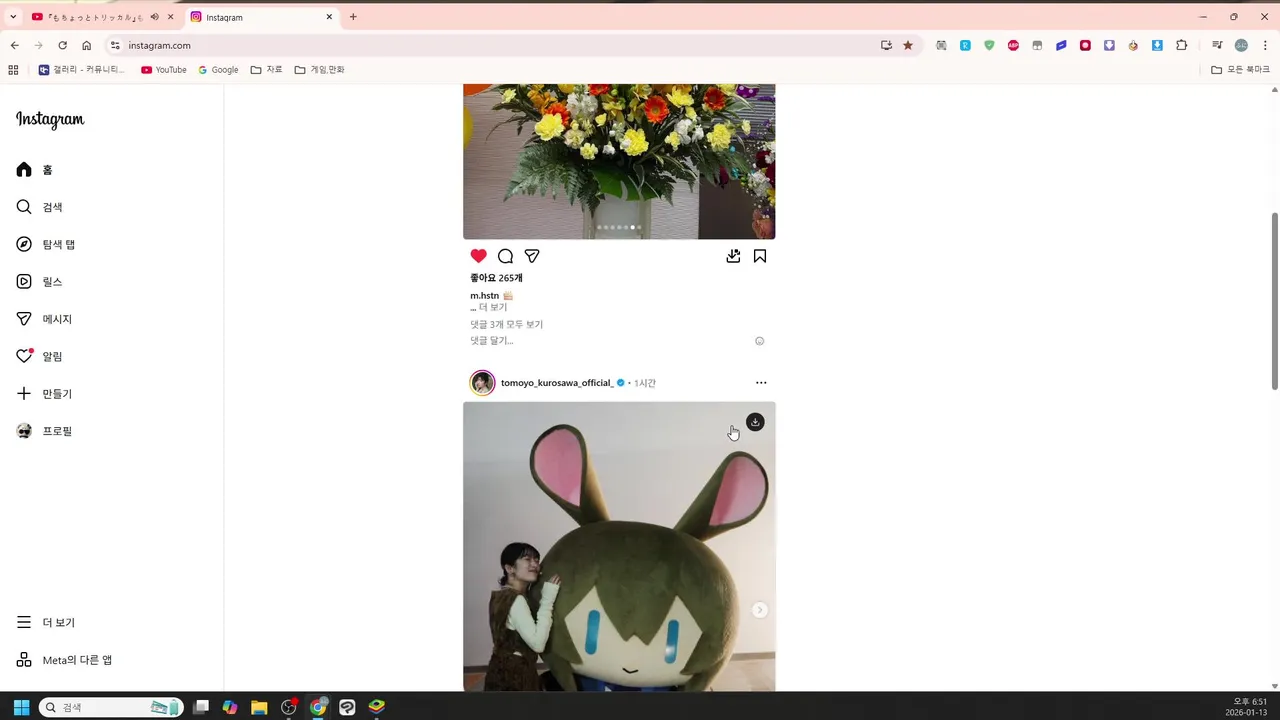The image size is (1280, 720).
Task: Open the emoji picker in comment field
Action: pyautogui.click(x=759, y=341)
